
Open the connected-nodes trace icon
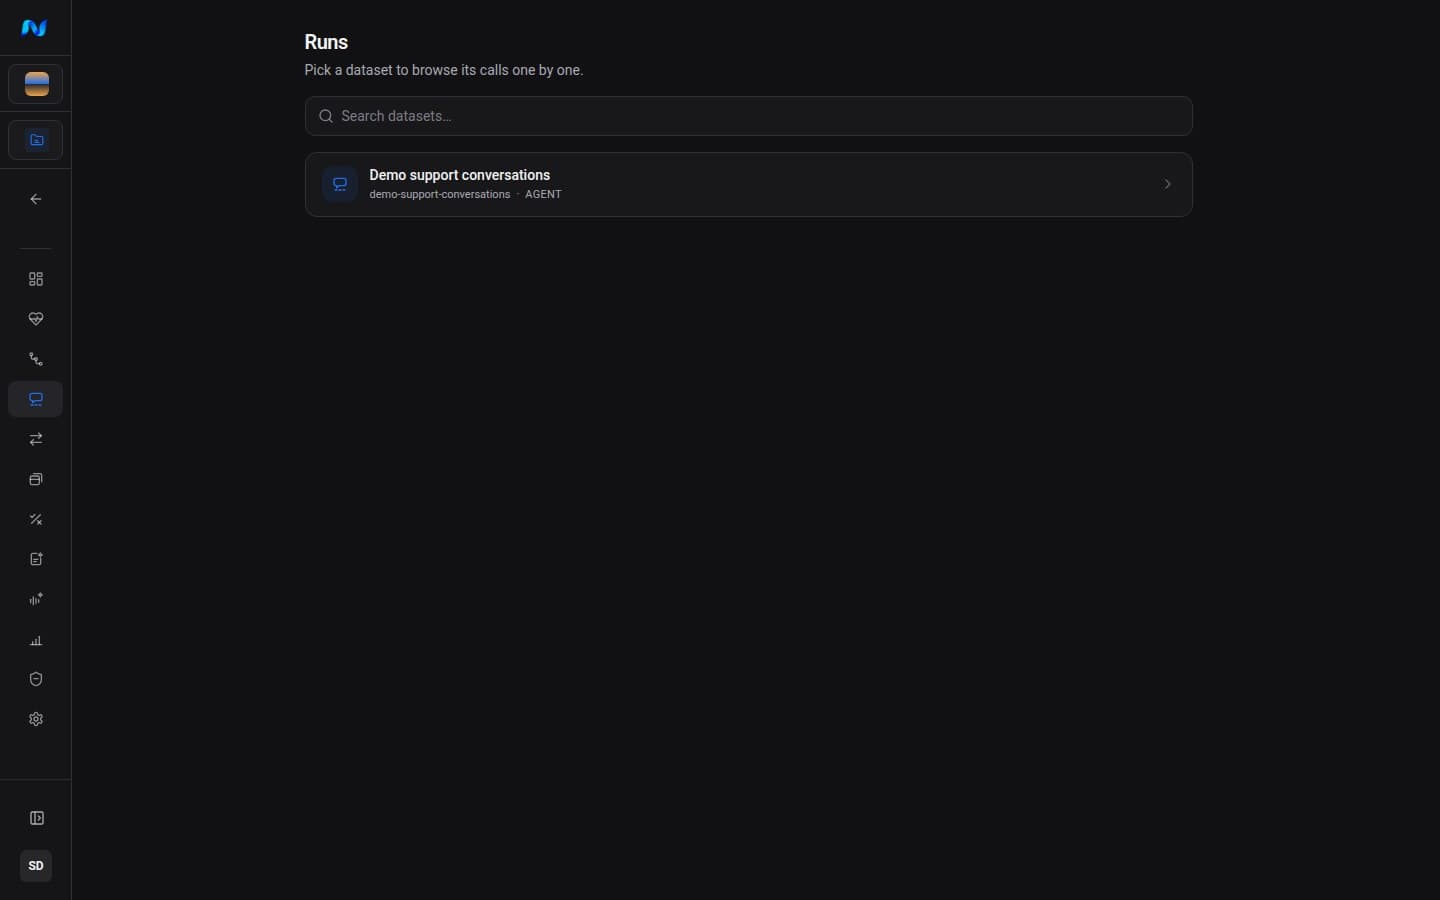point(36,359)
